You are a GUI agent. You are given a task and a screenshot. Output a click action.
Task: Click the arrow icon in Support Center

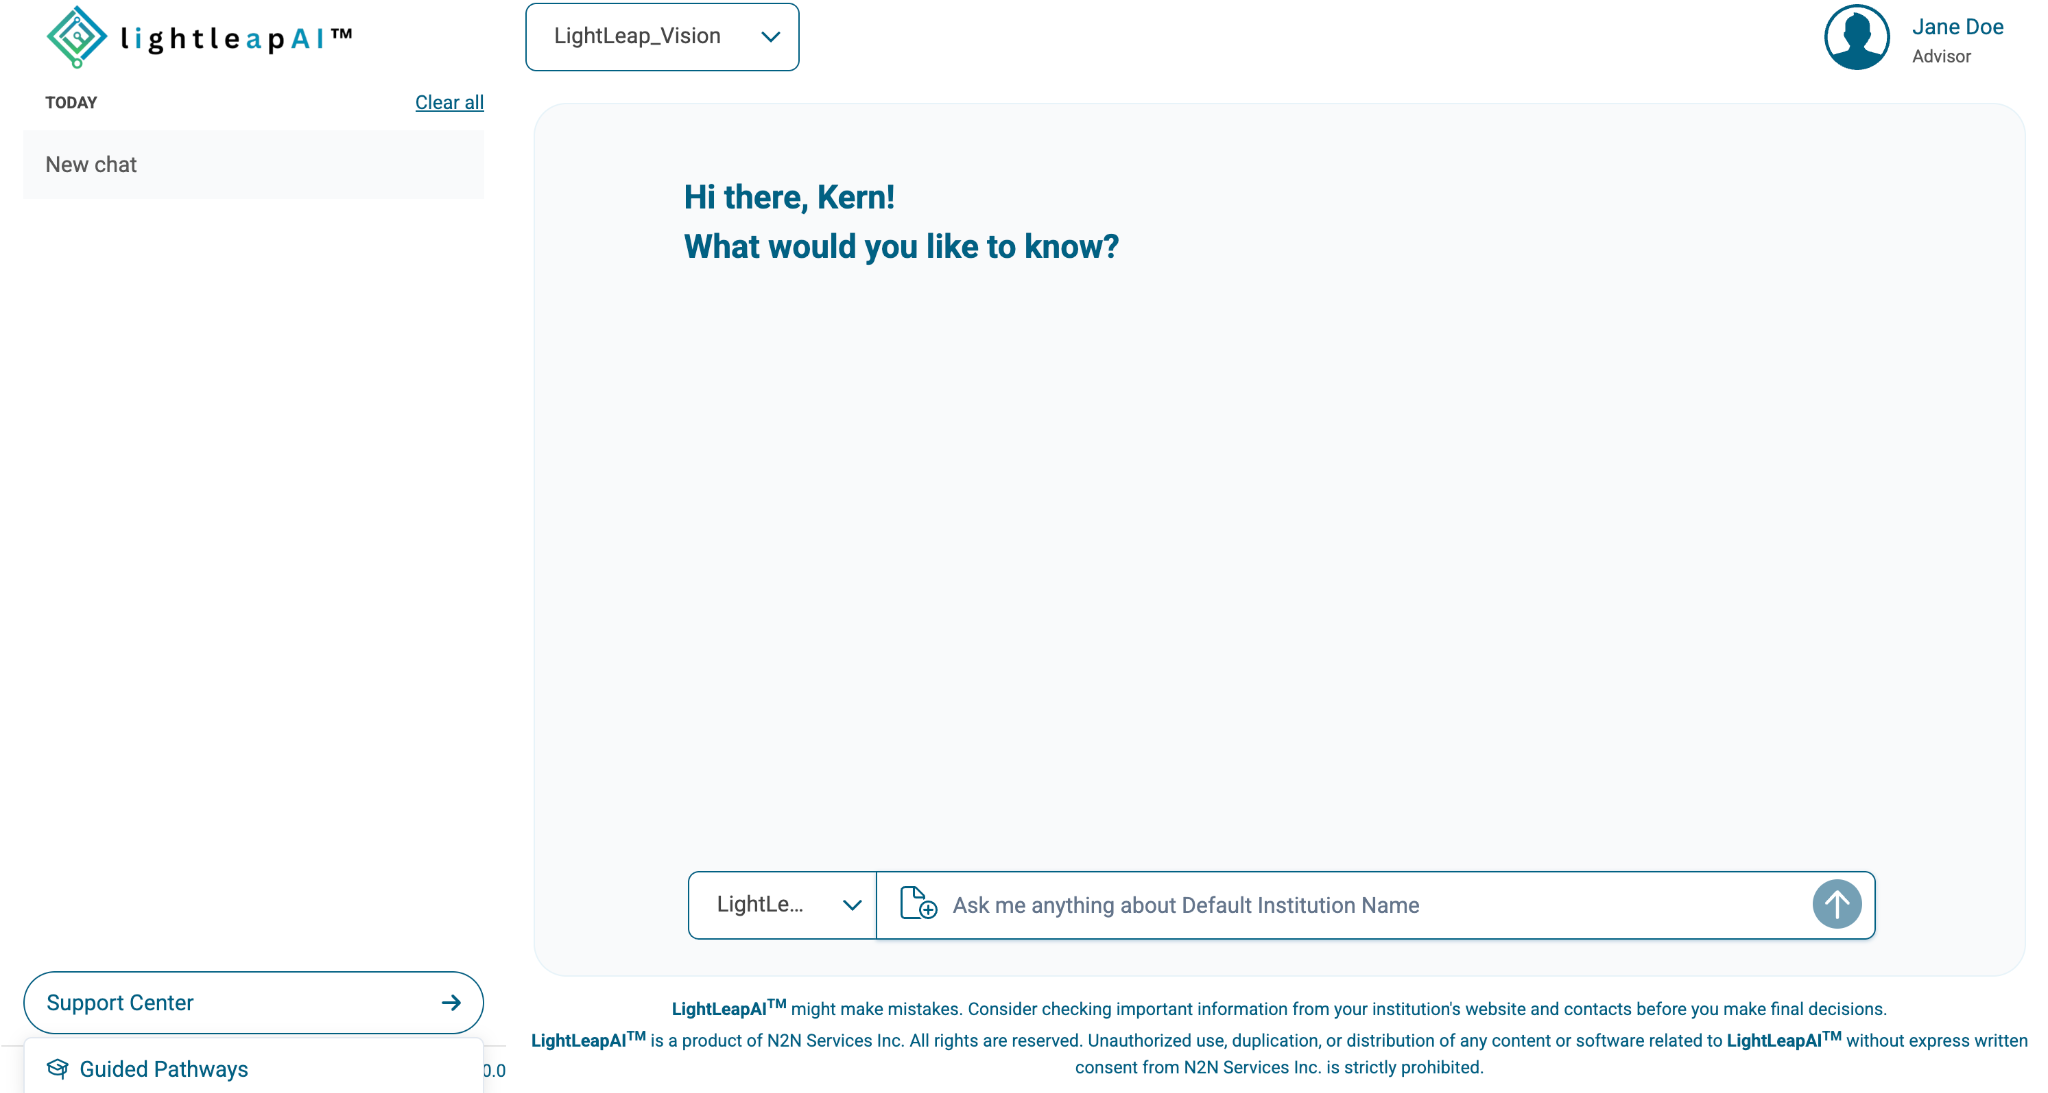point(451,1002)
